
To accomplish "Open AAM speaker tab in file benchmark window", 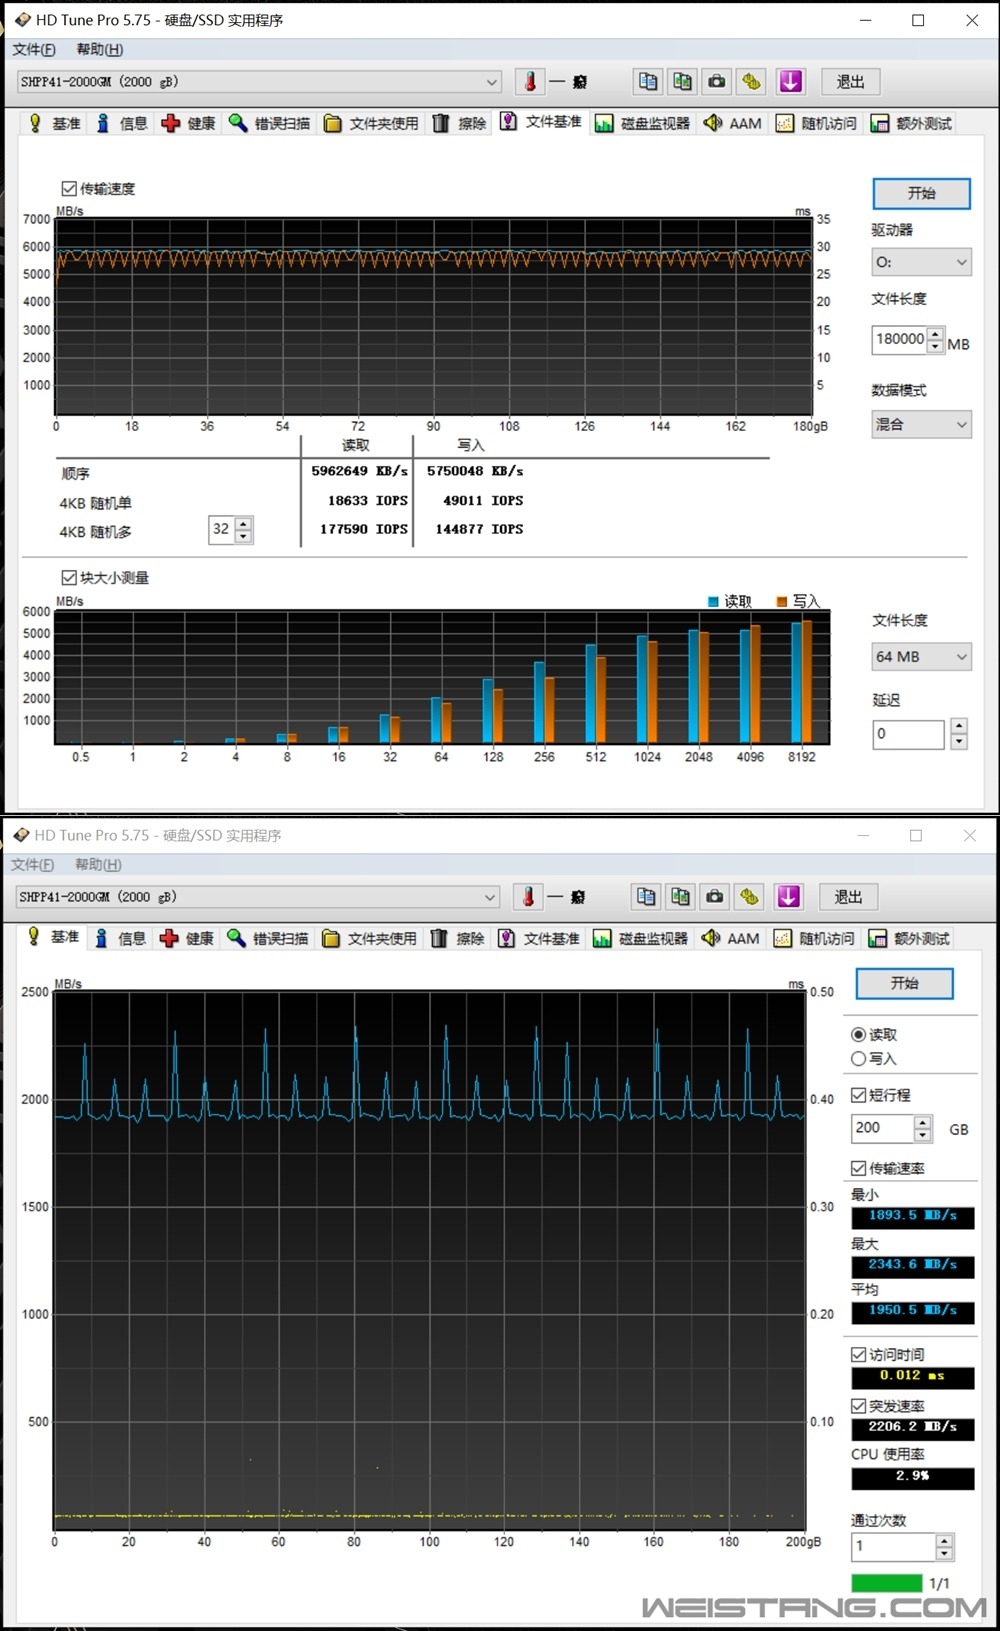I will [733, 123].
